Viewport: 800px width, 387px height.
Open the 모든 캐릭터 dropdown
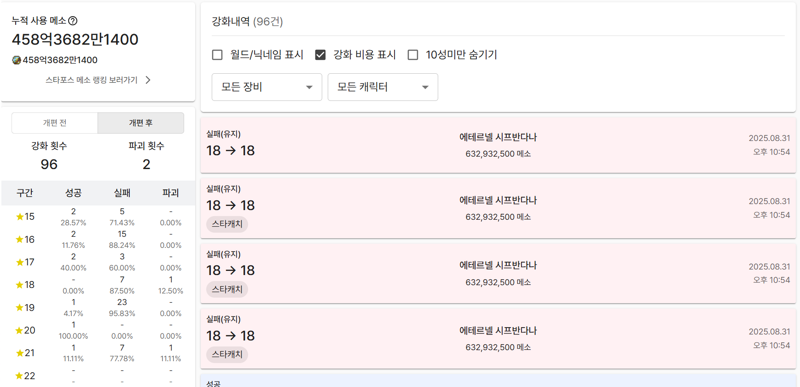point(383,87)
